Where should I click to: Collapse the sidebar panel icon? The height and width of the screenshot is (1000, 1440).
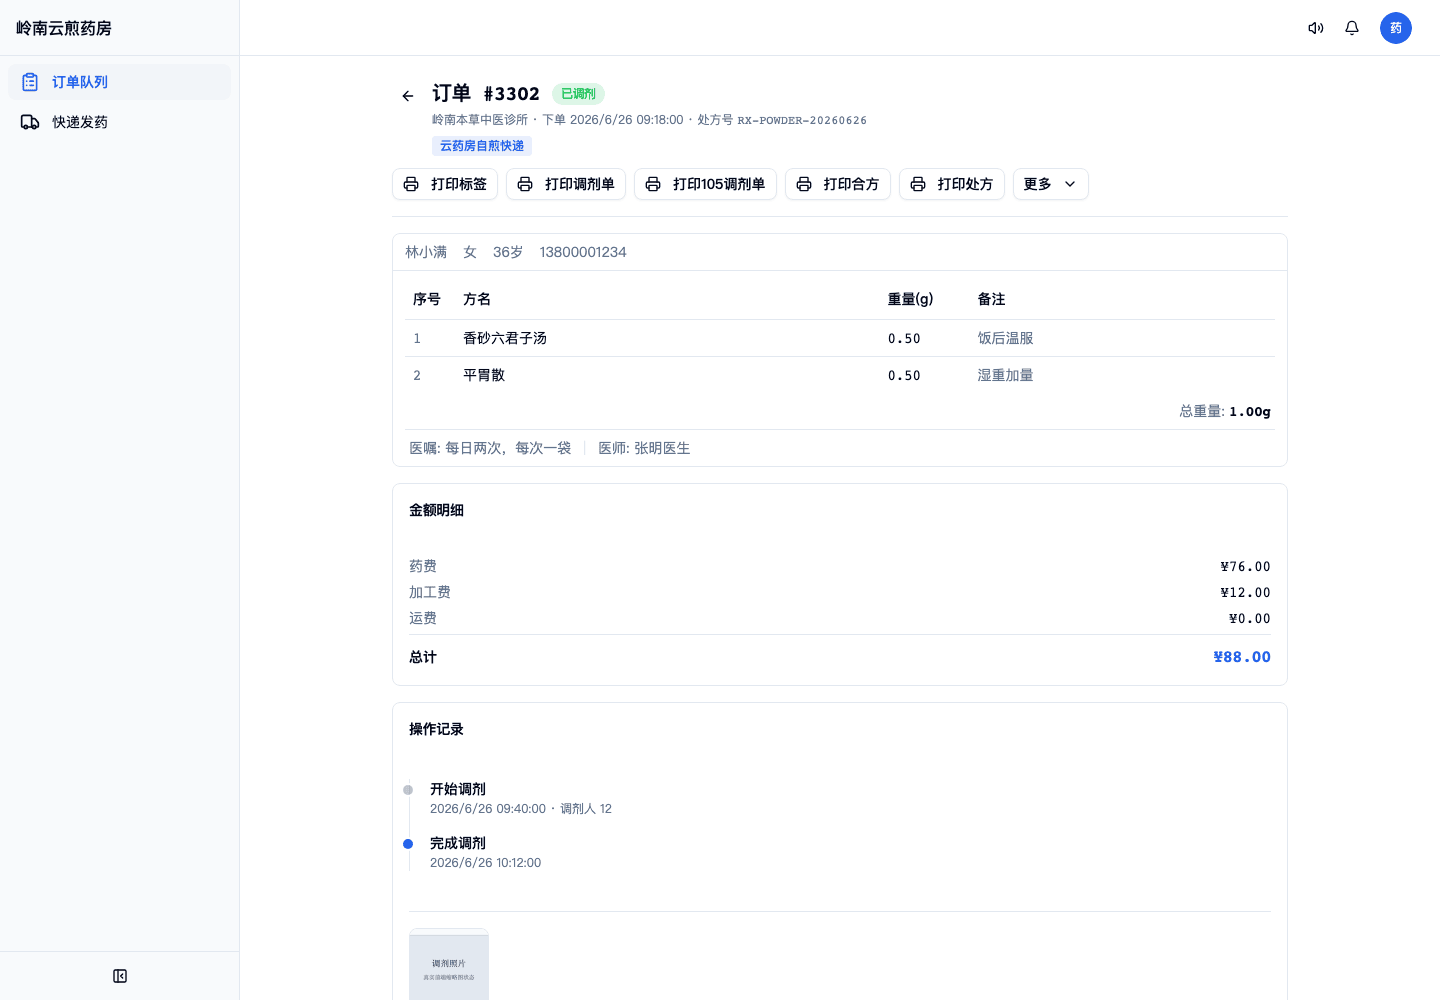point(120,976)
